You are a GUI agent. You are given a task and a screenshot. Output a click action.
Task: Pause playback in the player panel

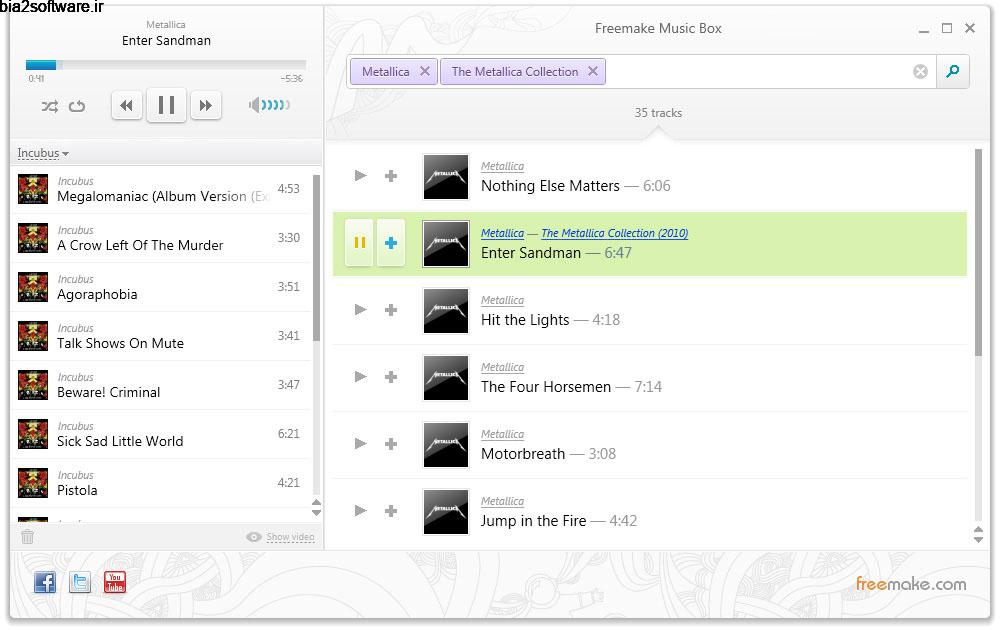click(166, 105)
